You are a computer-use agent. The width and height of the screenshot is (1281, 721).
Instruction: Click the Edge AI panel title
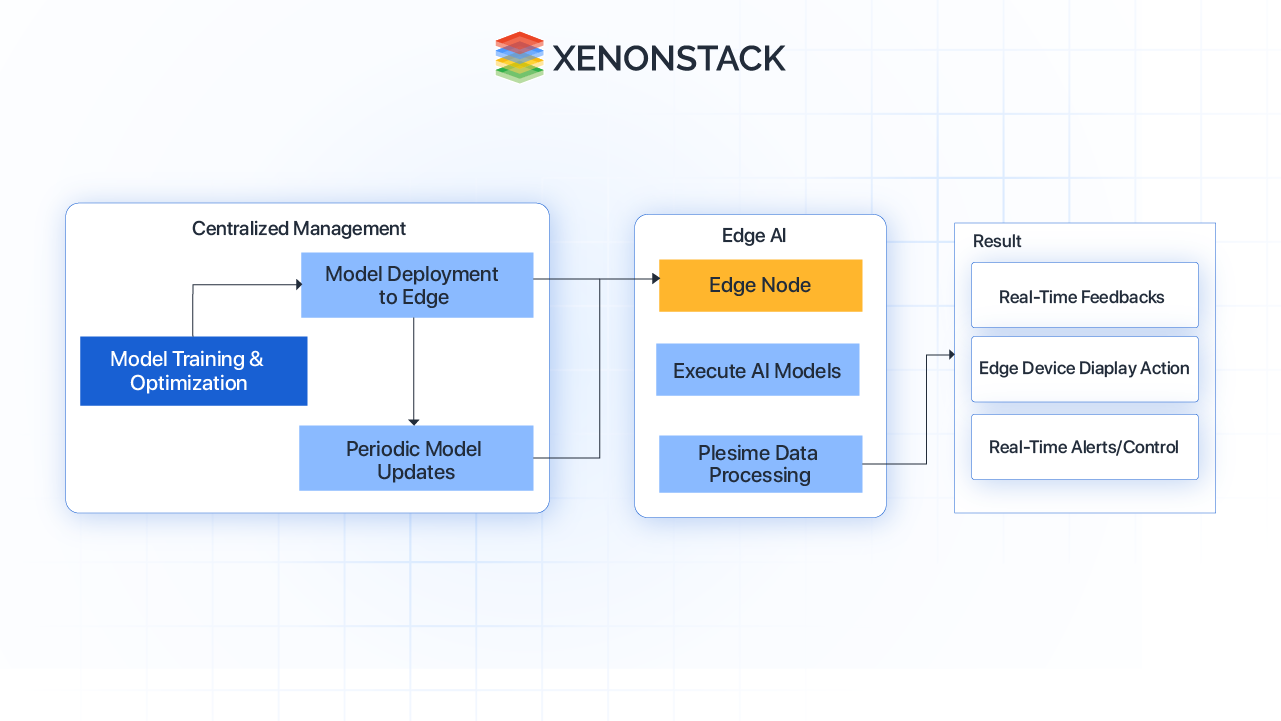754,236
